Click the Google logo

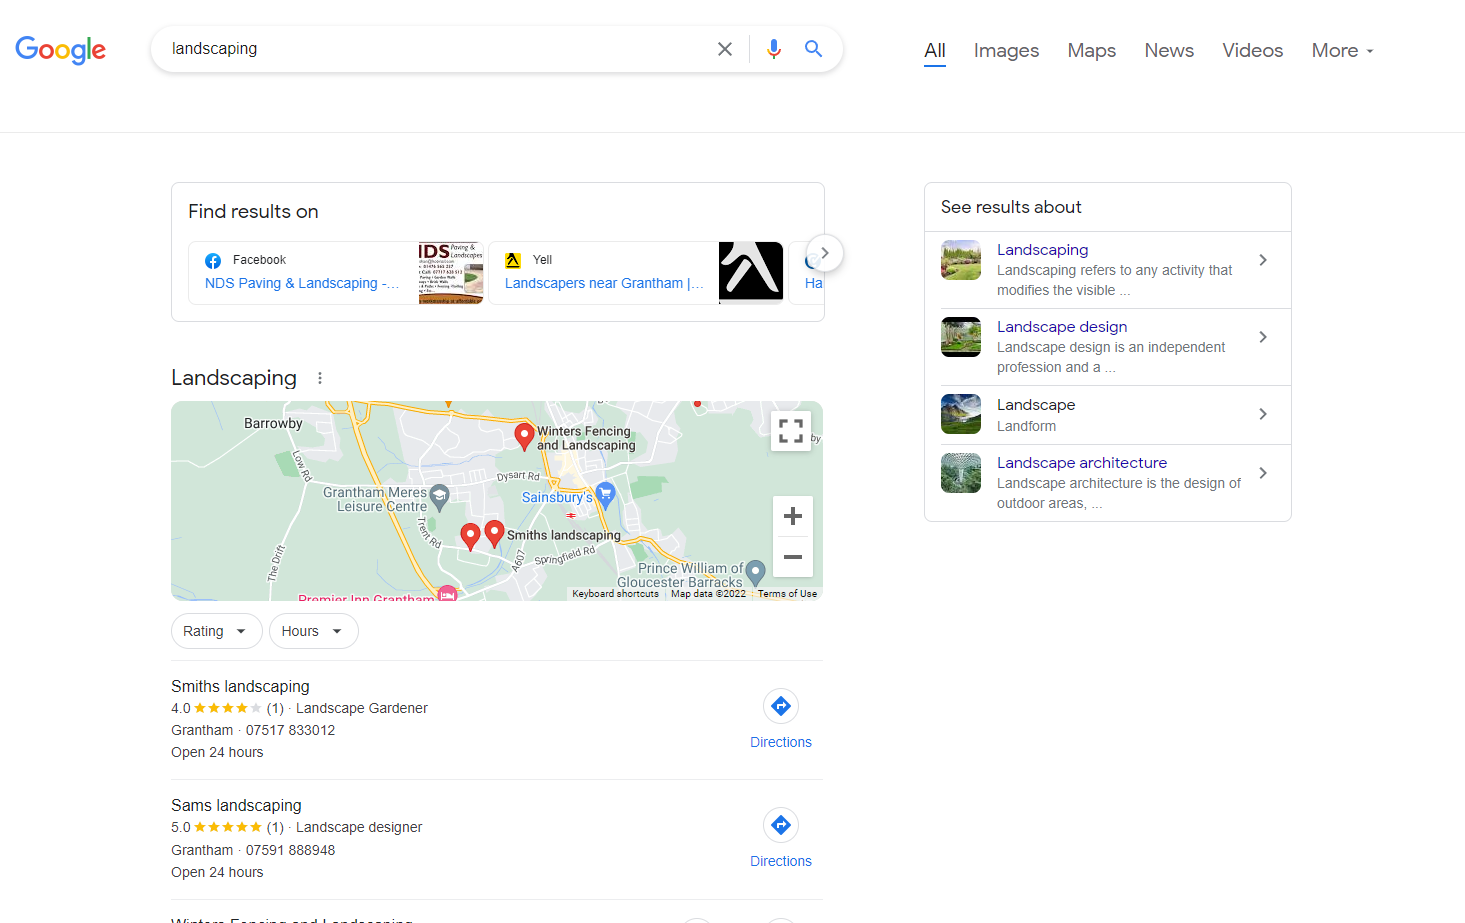click(x=60, y=50)
